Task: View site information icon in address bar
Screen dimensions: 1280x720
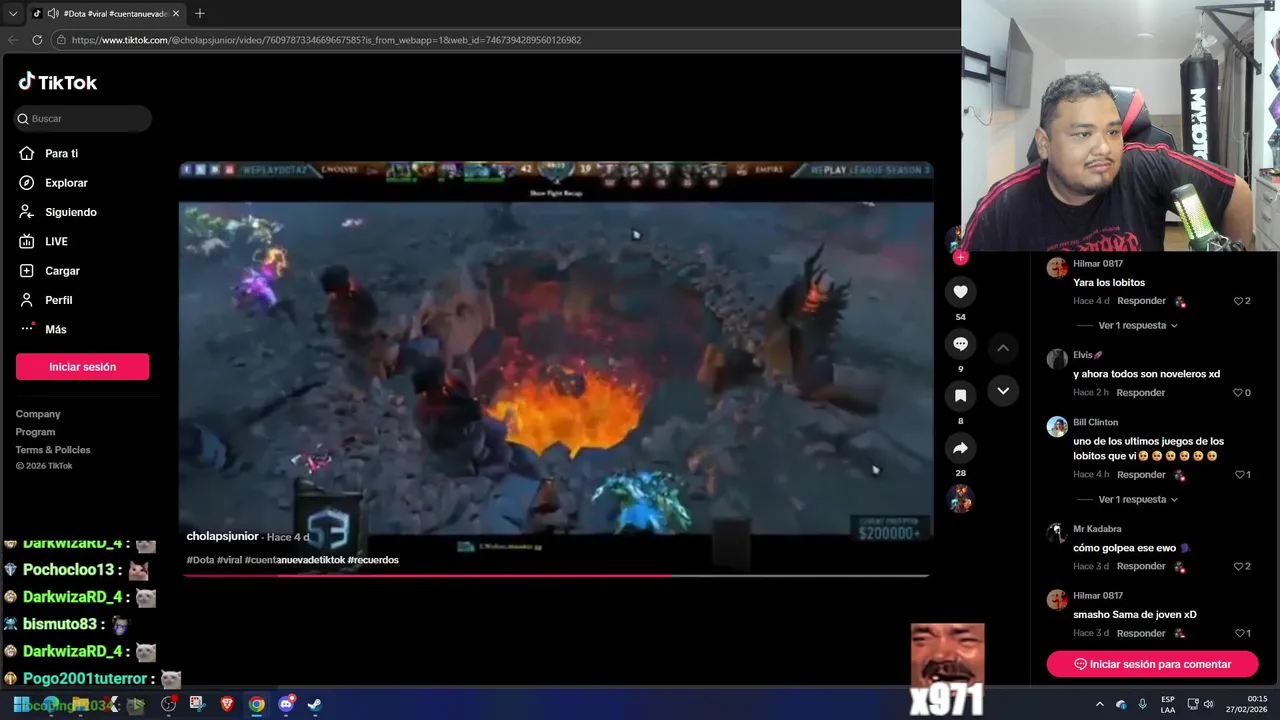Action: point(61,40)
